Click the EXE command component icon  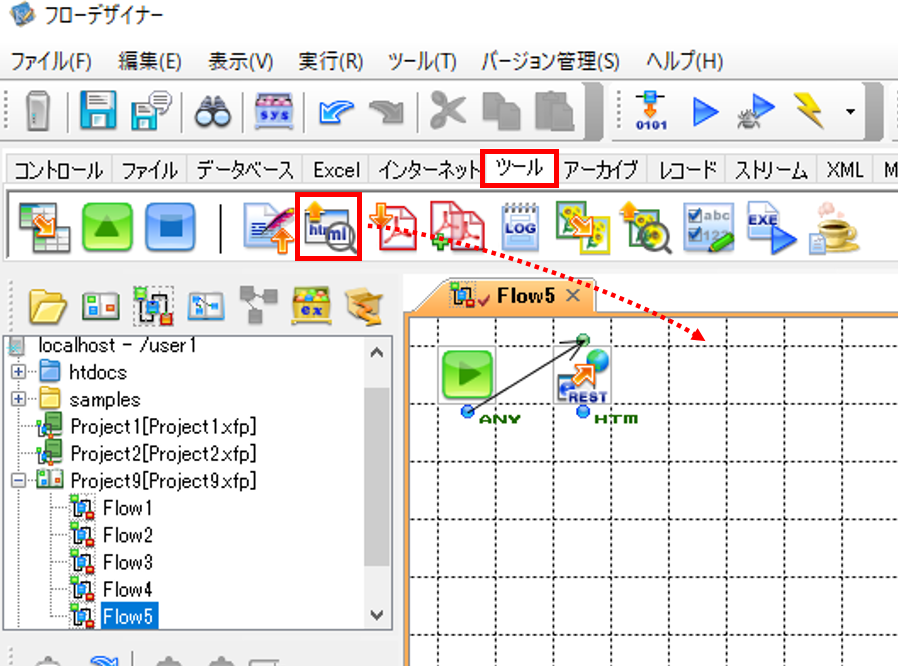point(771,227)
